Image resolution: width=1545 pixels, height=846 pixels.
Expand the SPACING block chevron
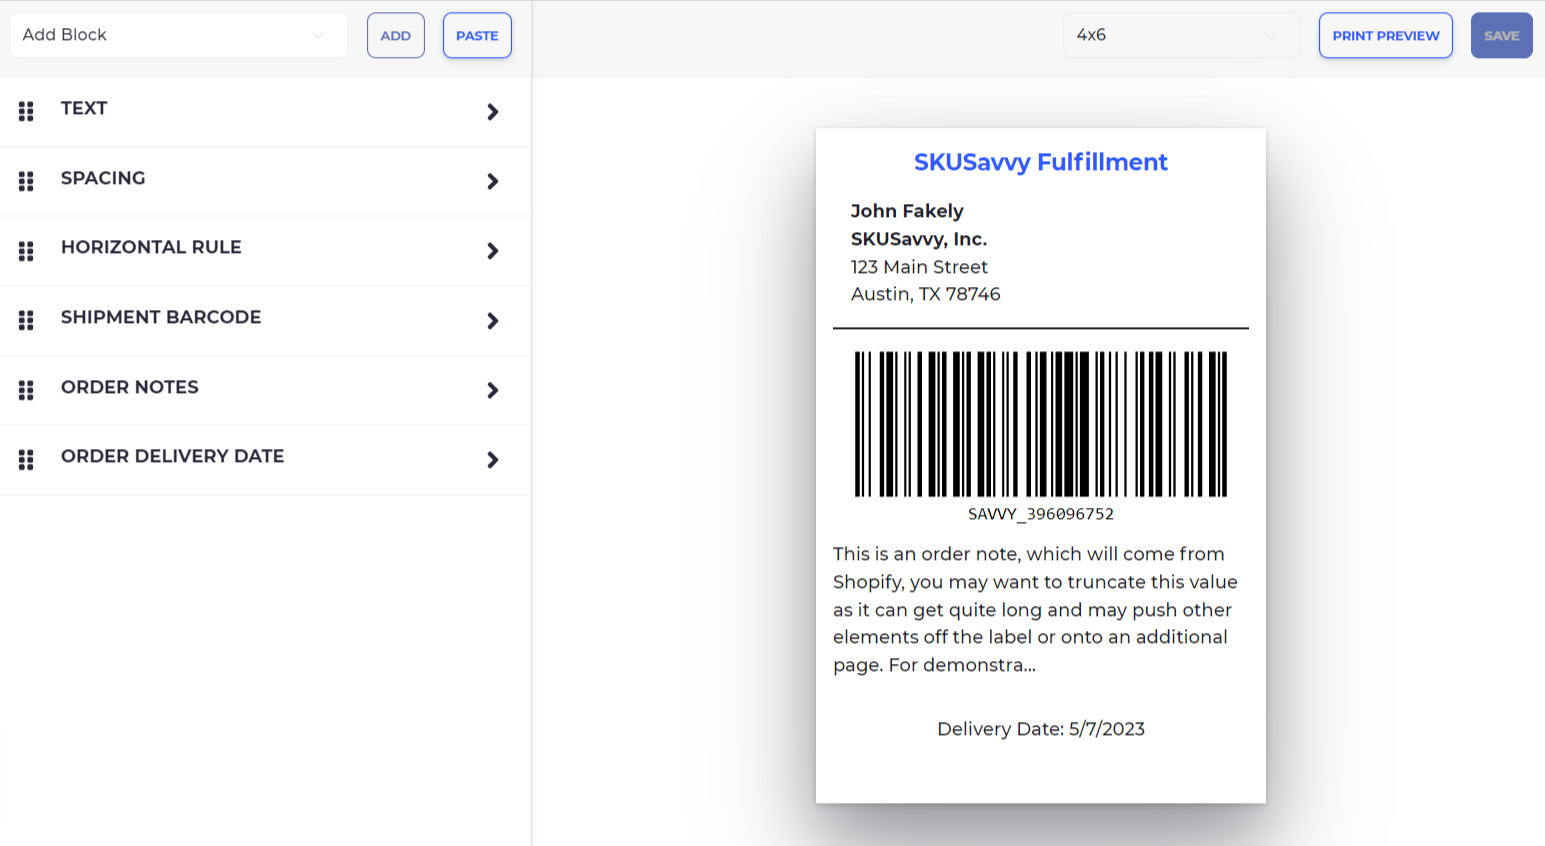pos(492,181)
